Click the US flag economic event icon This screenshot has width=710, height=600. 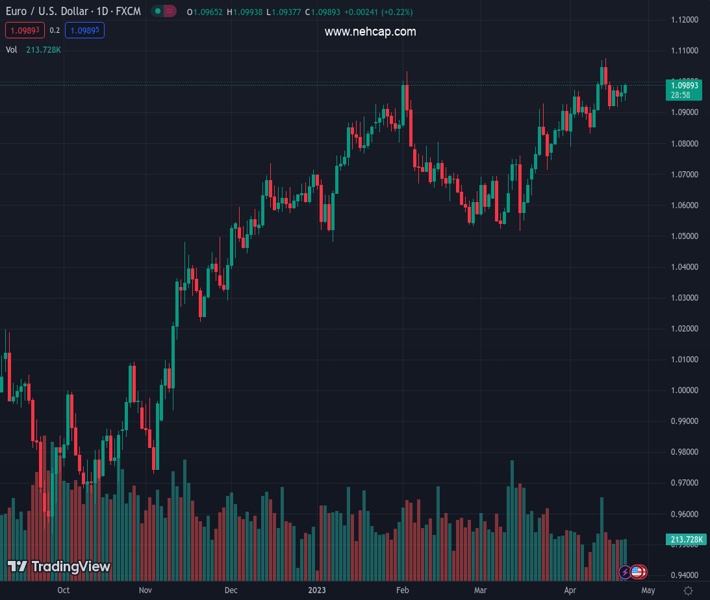639,572
